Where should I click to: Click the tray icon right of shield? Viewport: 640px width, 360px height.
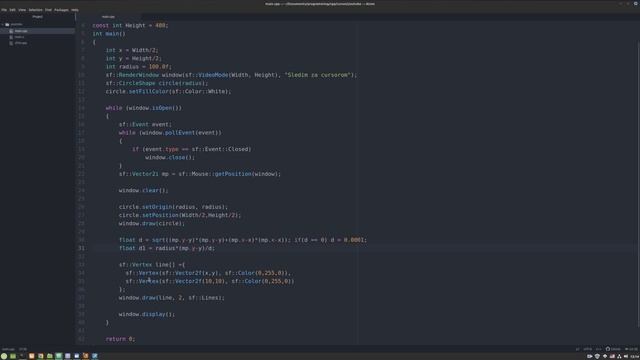tap(605, 356)
